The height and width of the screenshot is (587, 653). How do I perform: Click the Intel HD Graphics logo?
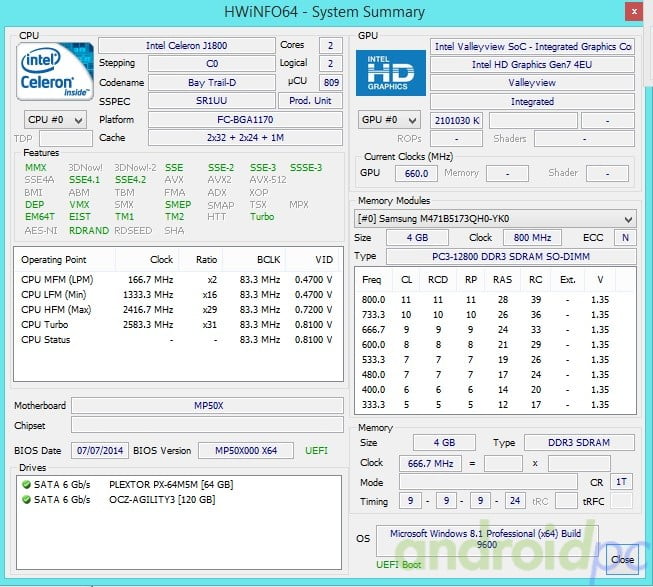(x=391, y=73)
